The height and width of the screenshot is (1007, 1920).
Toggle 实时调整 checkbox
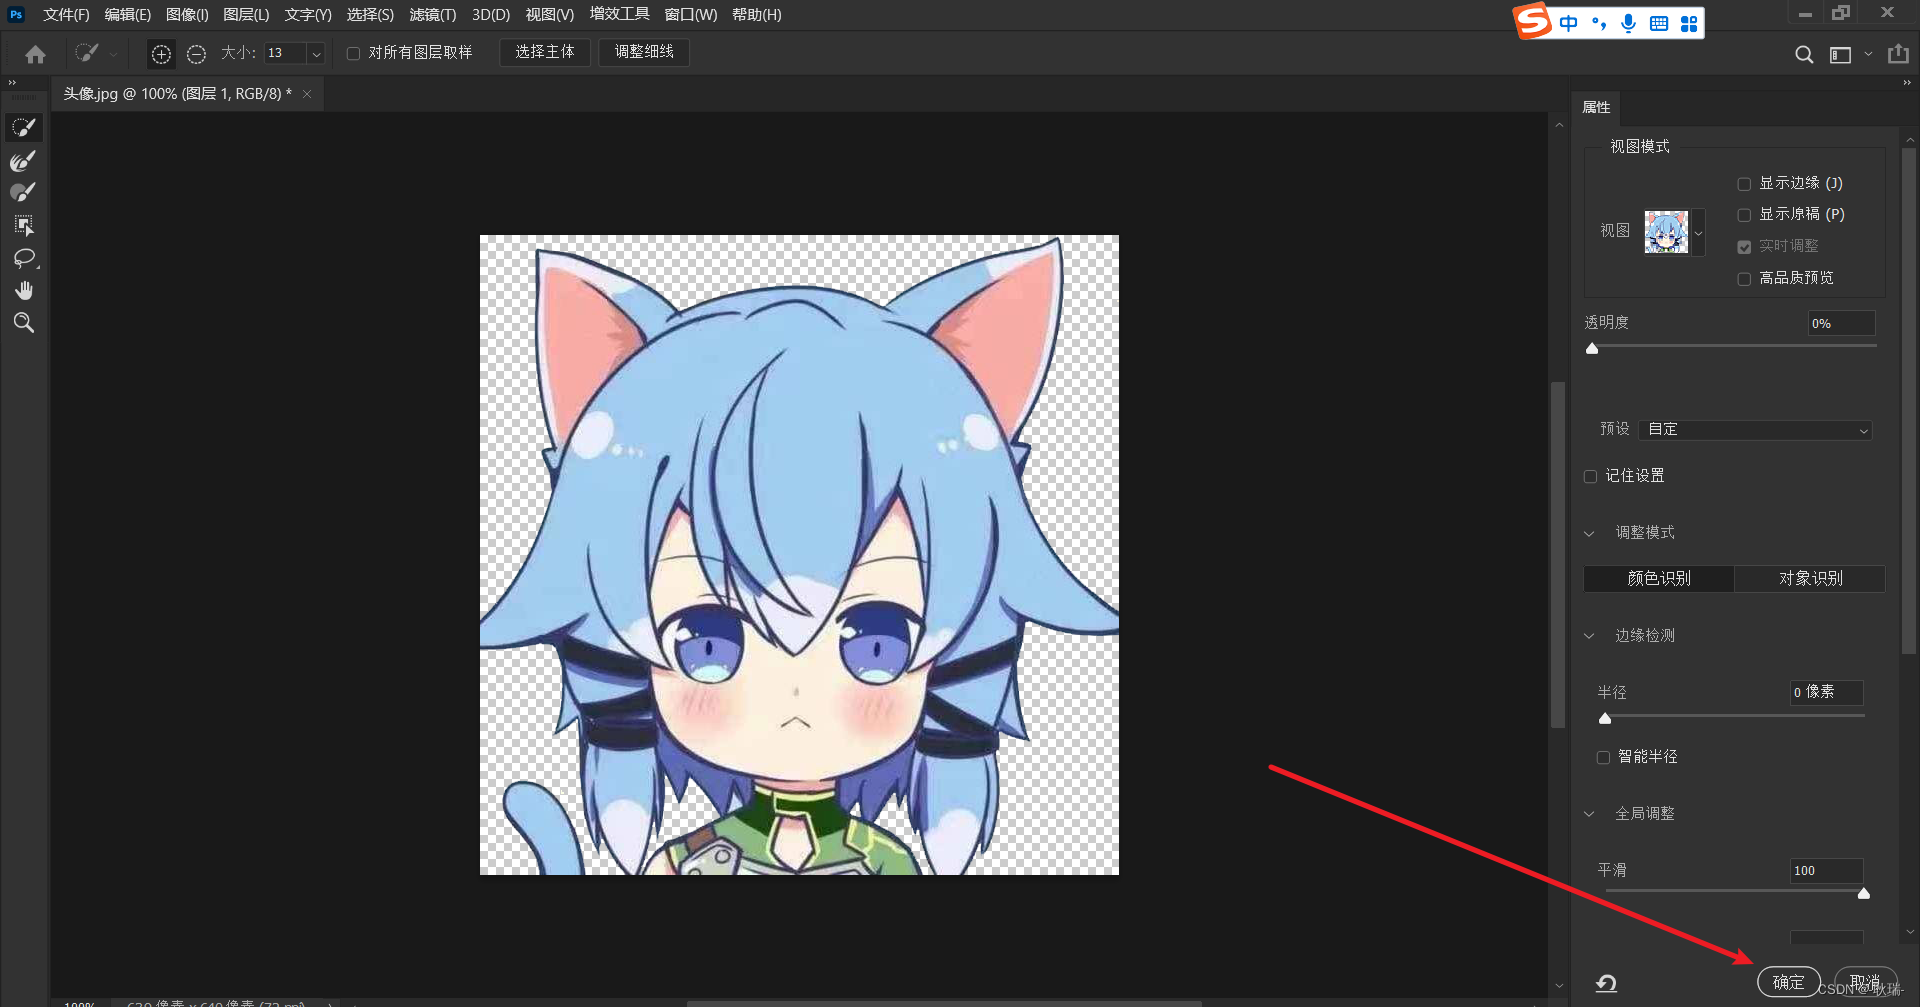click(1744, 247)
